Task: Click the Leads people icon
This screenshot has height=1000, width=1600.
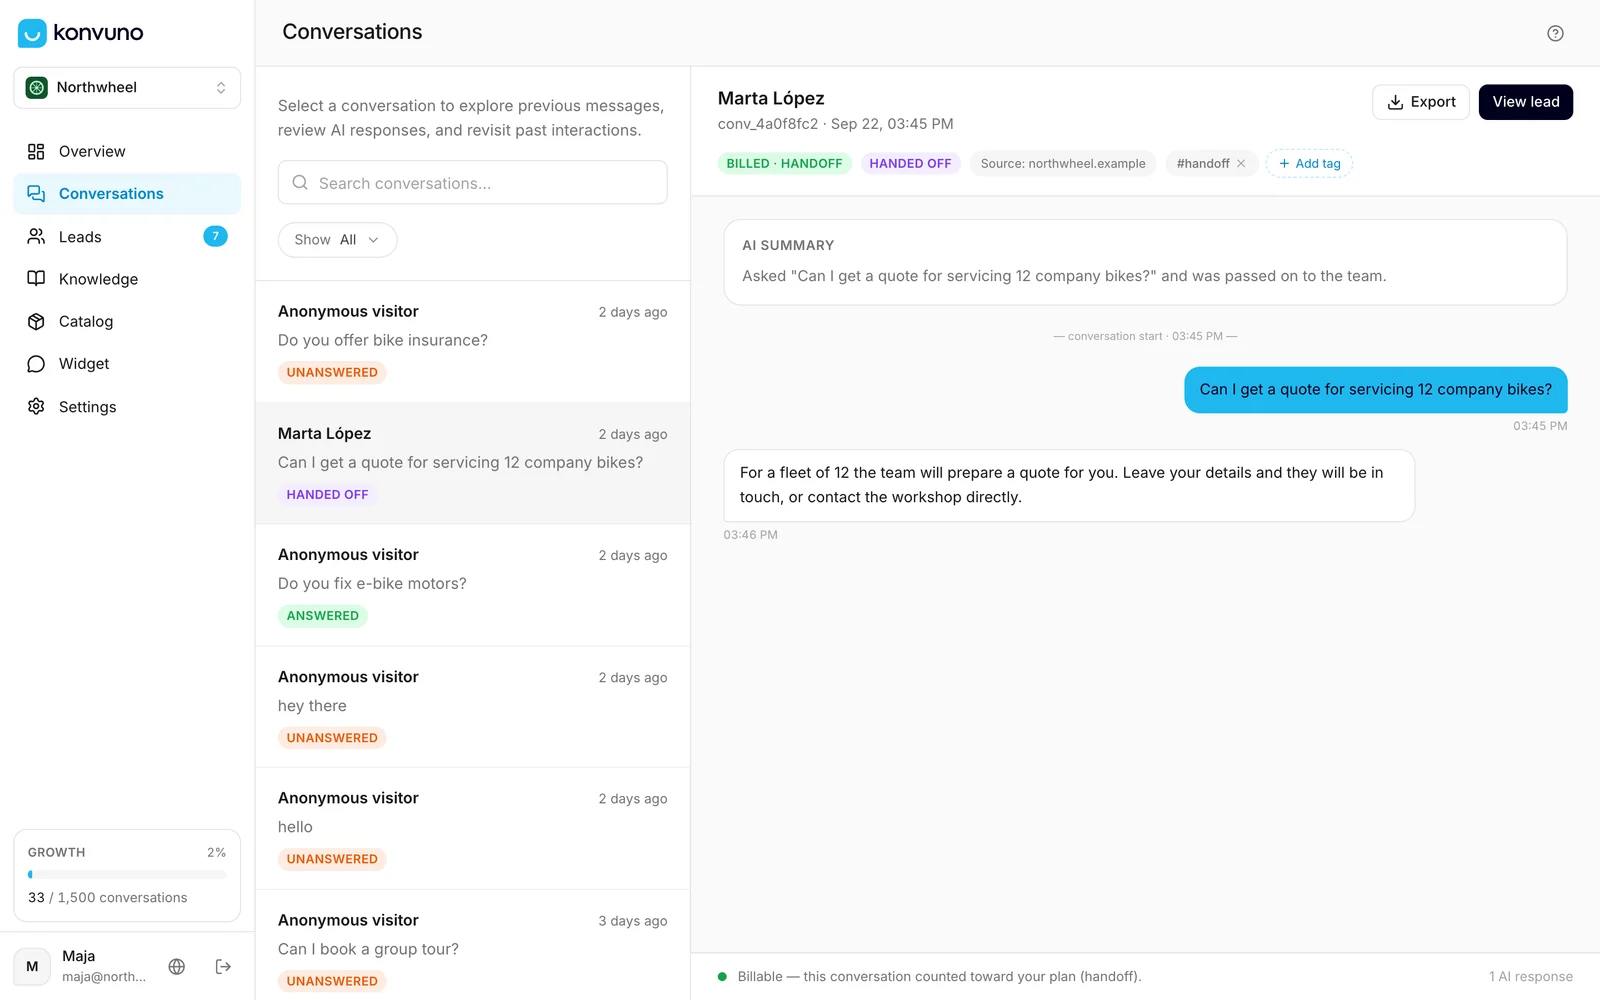Action: (x=36, y=236)
